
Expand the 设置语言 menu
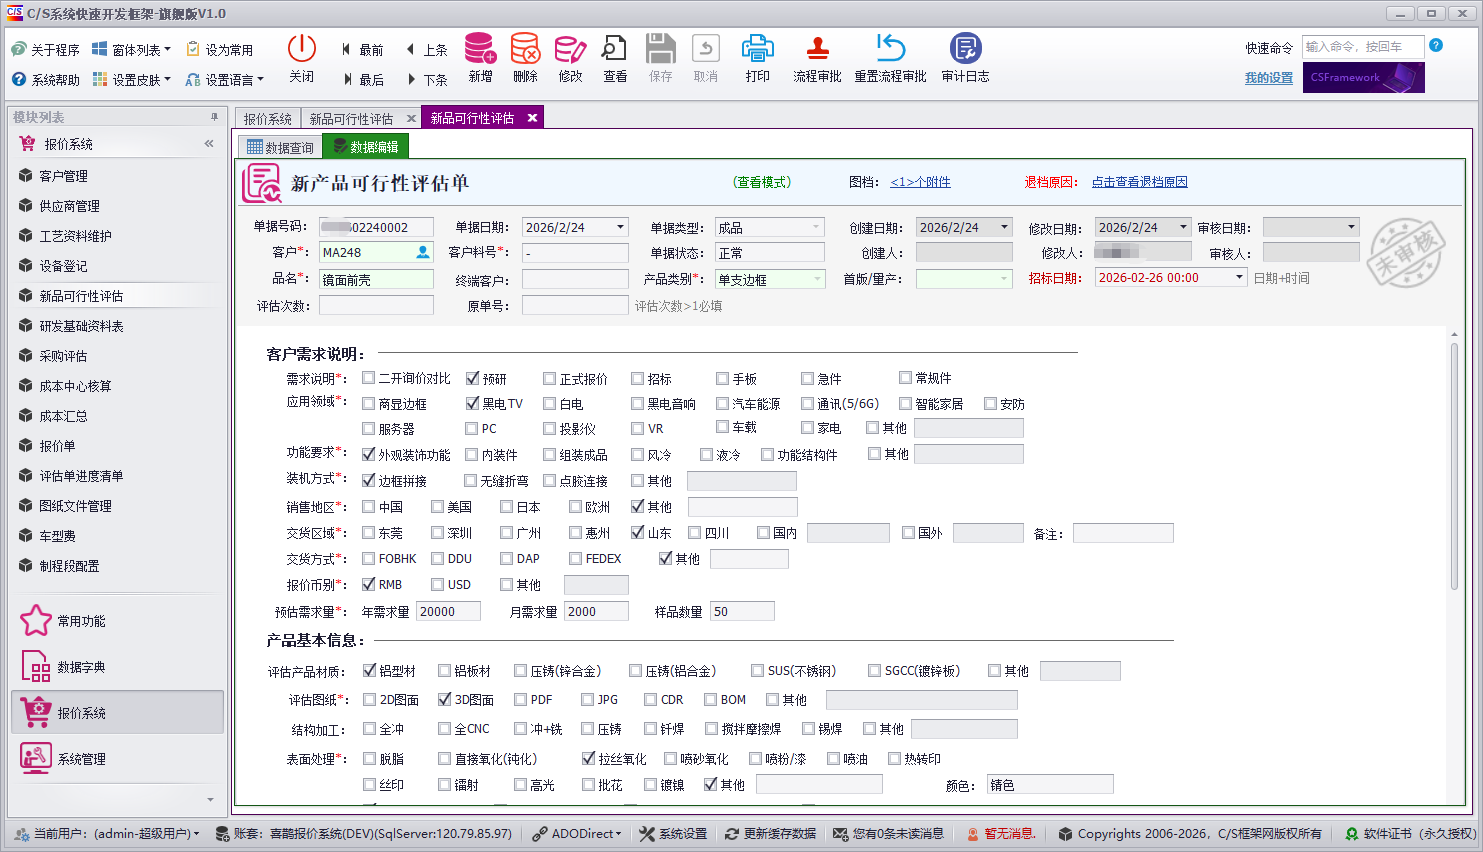coord(225,80)
